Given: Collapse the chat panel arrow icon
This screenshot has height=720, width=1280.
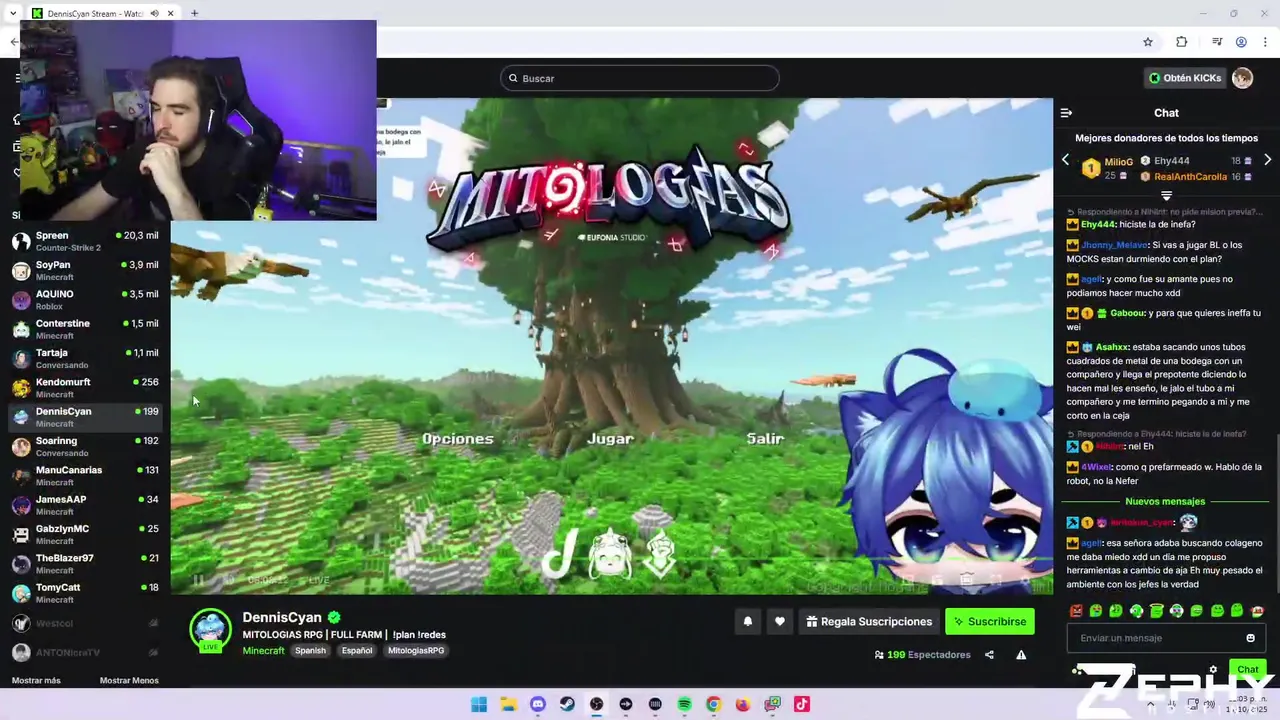Looking at the screenshot, I should [1066, 113].
